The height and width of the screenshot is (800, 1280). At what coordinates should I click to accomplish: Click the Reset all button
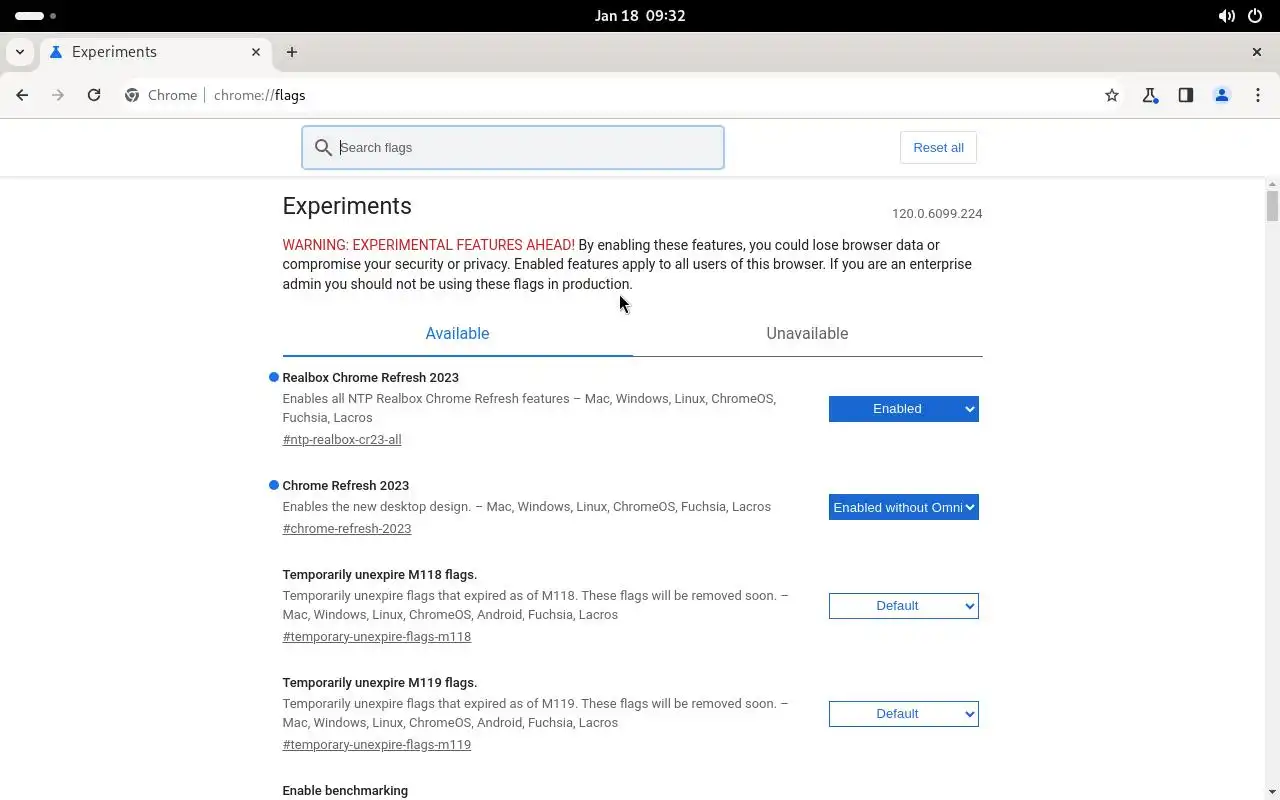pyautogui.click(x=938, y=147)
